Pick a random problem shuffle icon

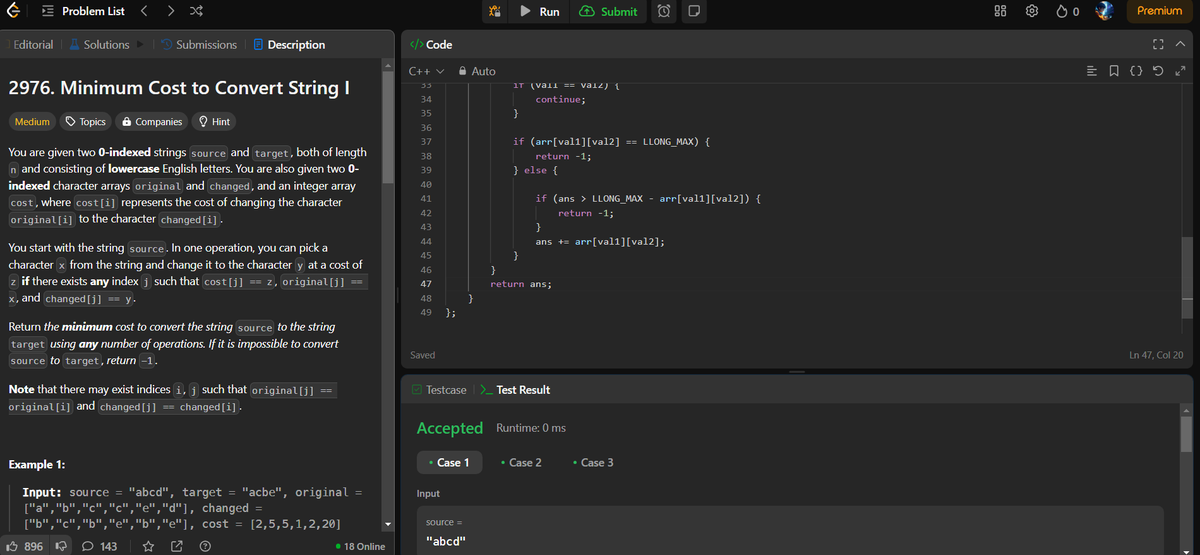coord(197,11)
